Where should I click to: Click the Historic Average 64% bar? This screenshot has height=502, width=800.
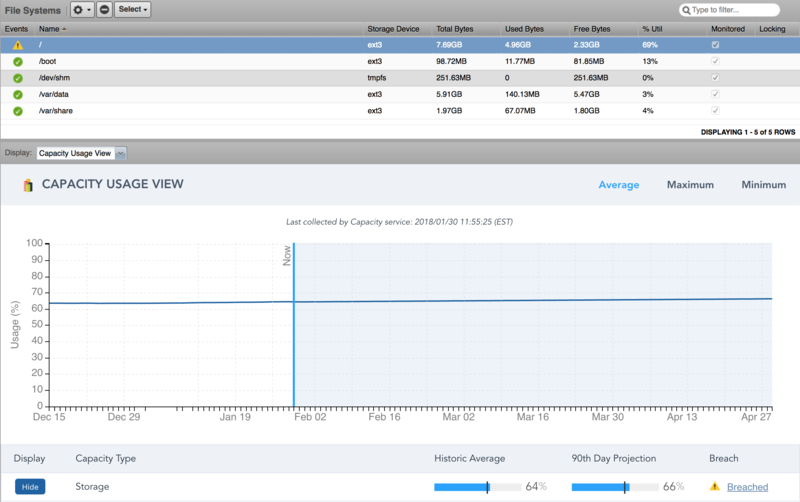pyautogui.click(x=478, y=487)
